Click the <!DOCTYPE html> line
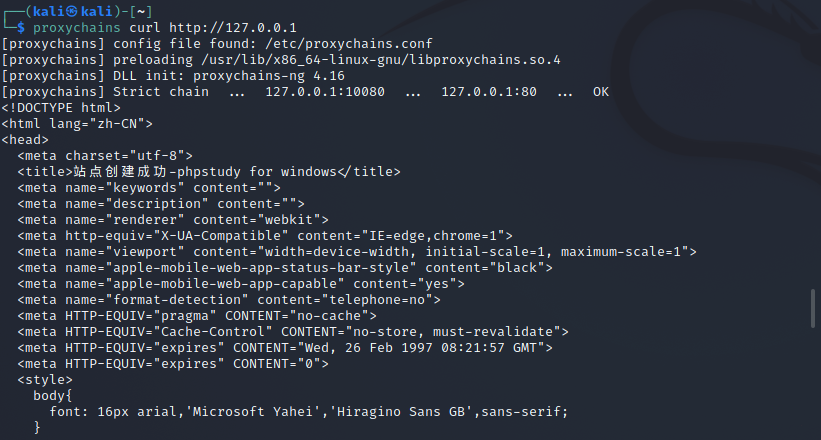Viewport: 821px width, 440px height. [61, 107]
